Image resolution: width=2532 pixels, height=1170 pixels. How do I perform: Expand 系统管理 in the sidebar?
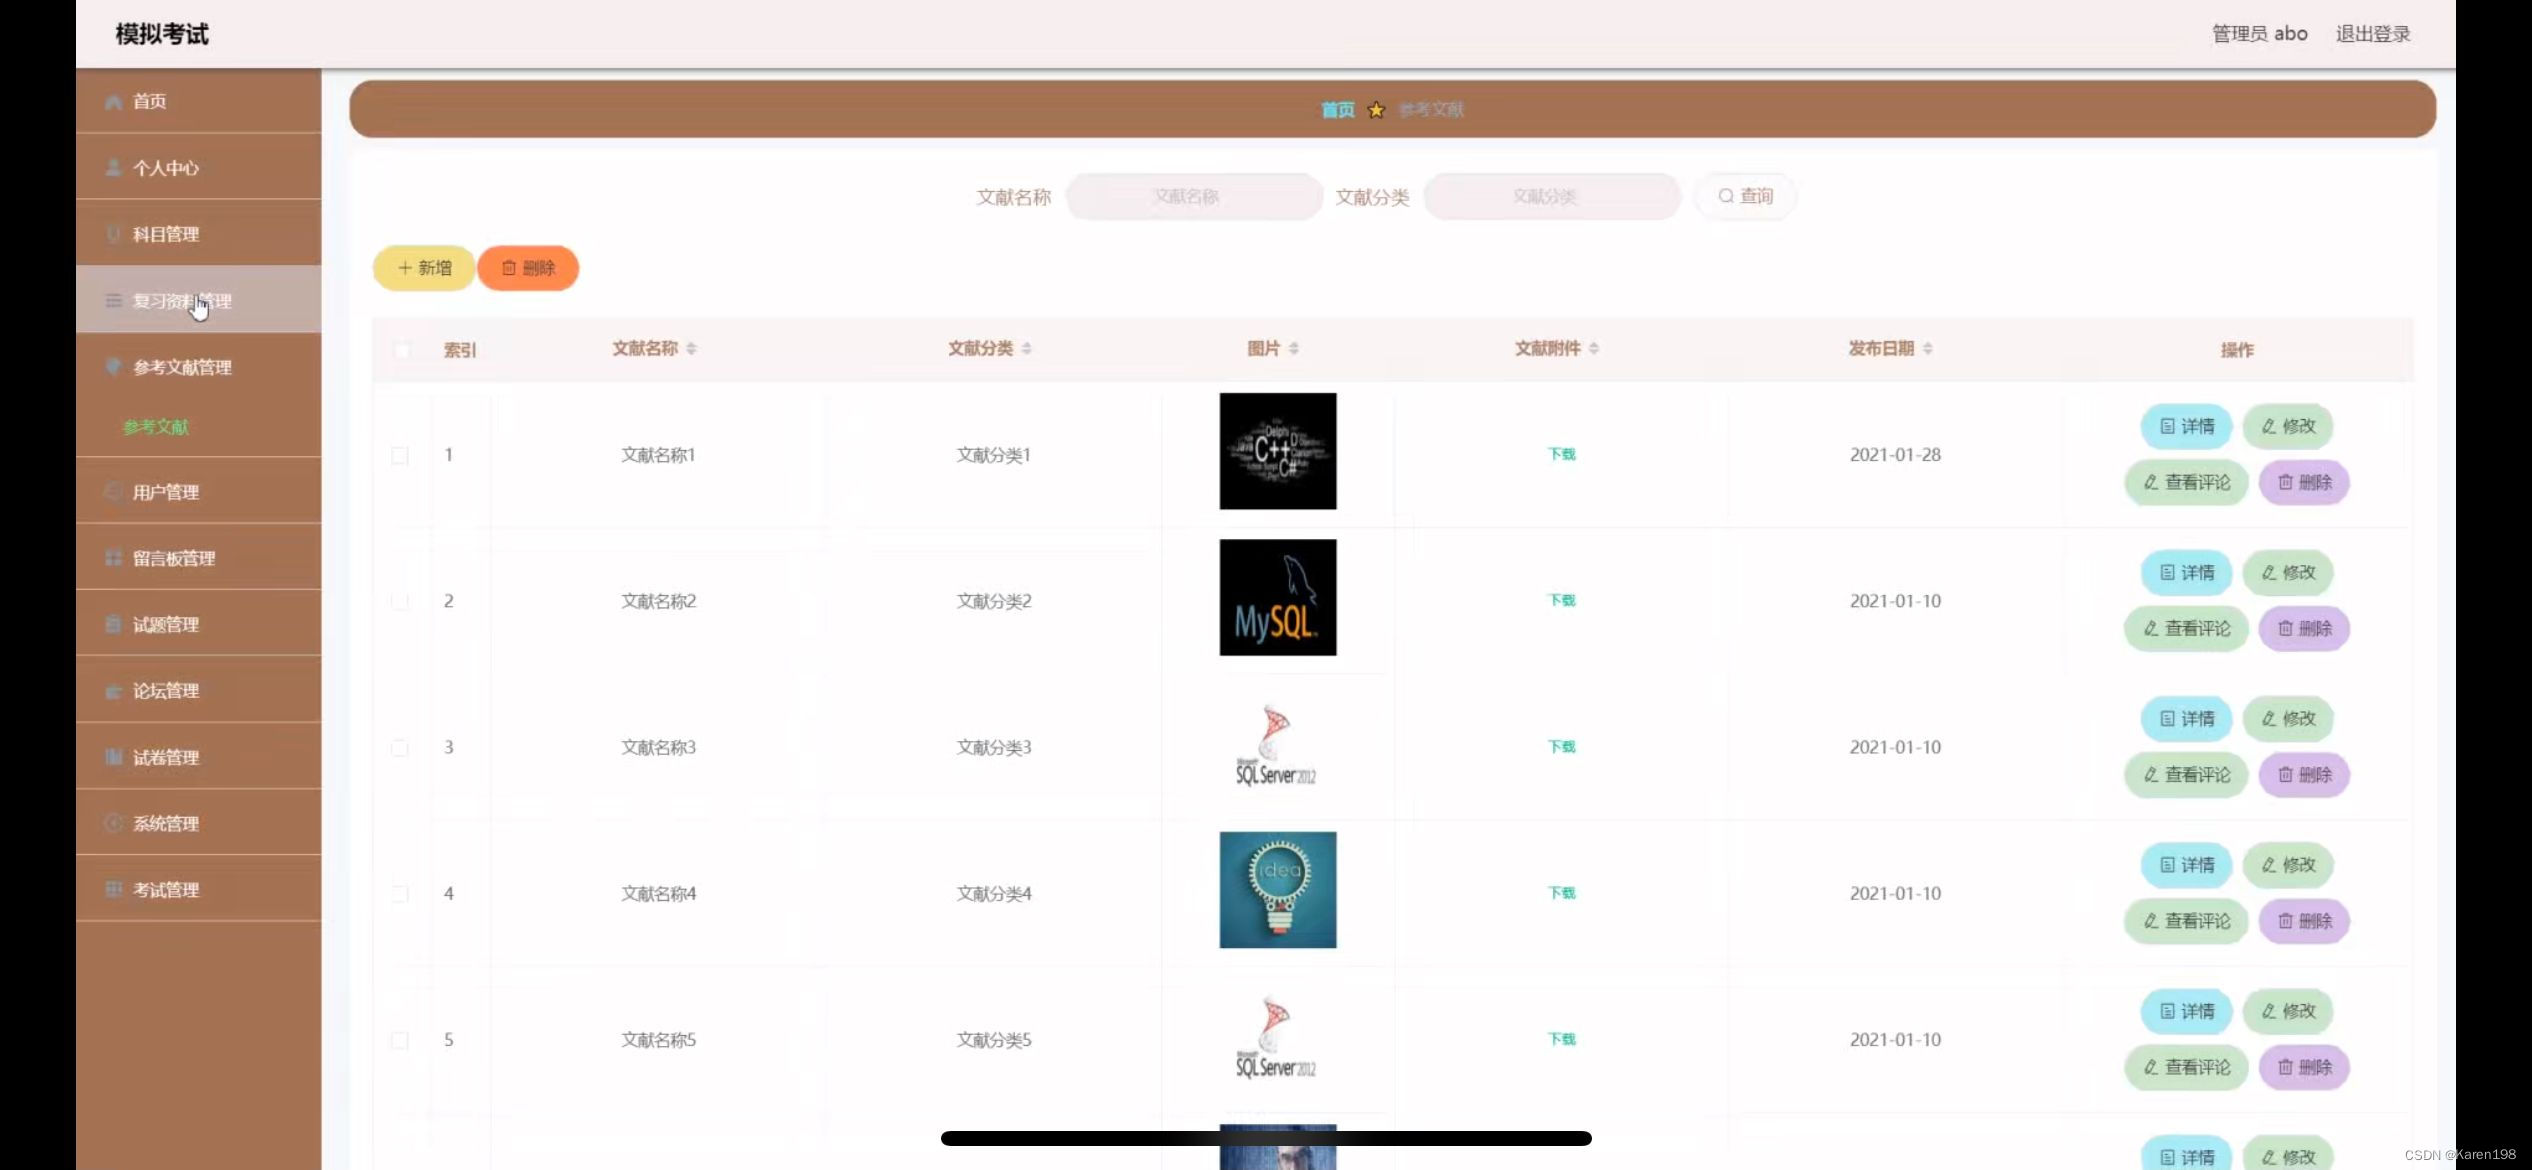click(x=198, y=823)
